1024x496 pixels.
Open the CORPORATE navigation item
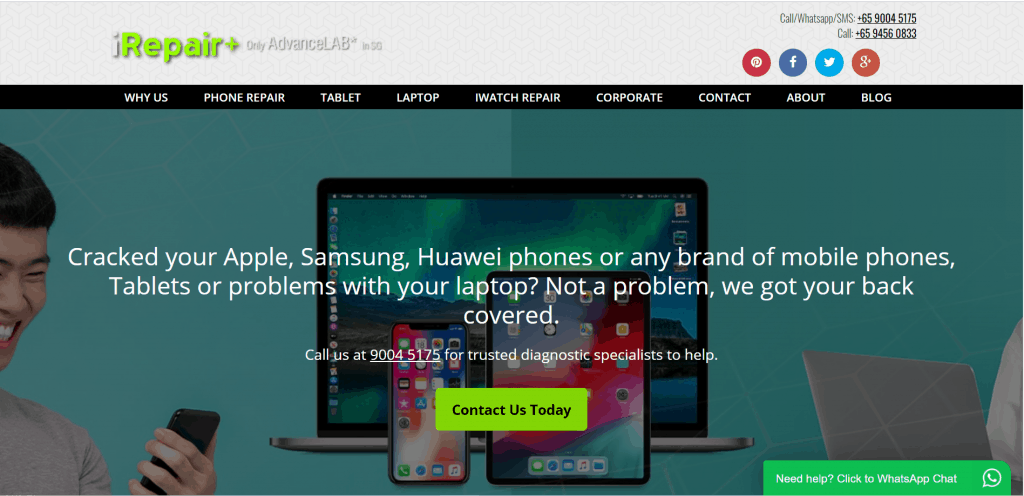(x=630, y=98)
